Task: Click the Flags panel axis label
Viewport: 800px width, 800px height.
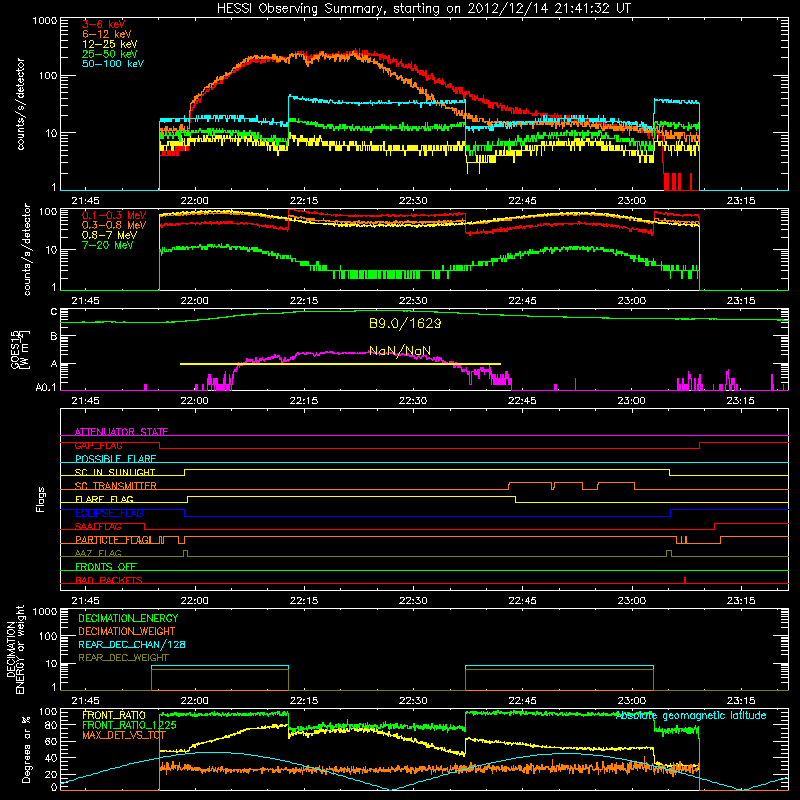Action: 41,499
